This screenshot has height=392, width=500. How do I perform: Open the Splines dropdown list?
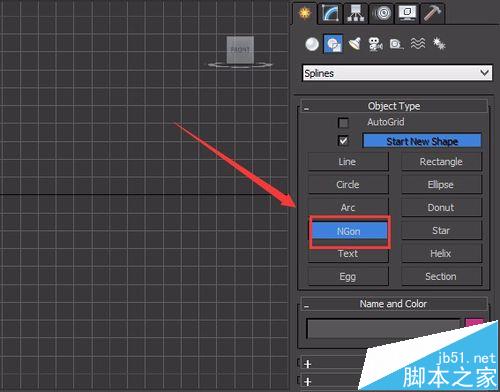tap(397, 73)
